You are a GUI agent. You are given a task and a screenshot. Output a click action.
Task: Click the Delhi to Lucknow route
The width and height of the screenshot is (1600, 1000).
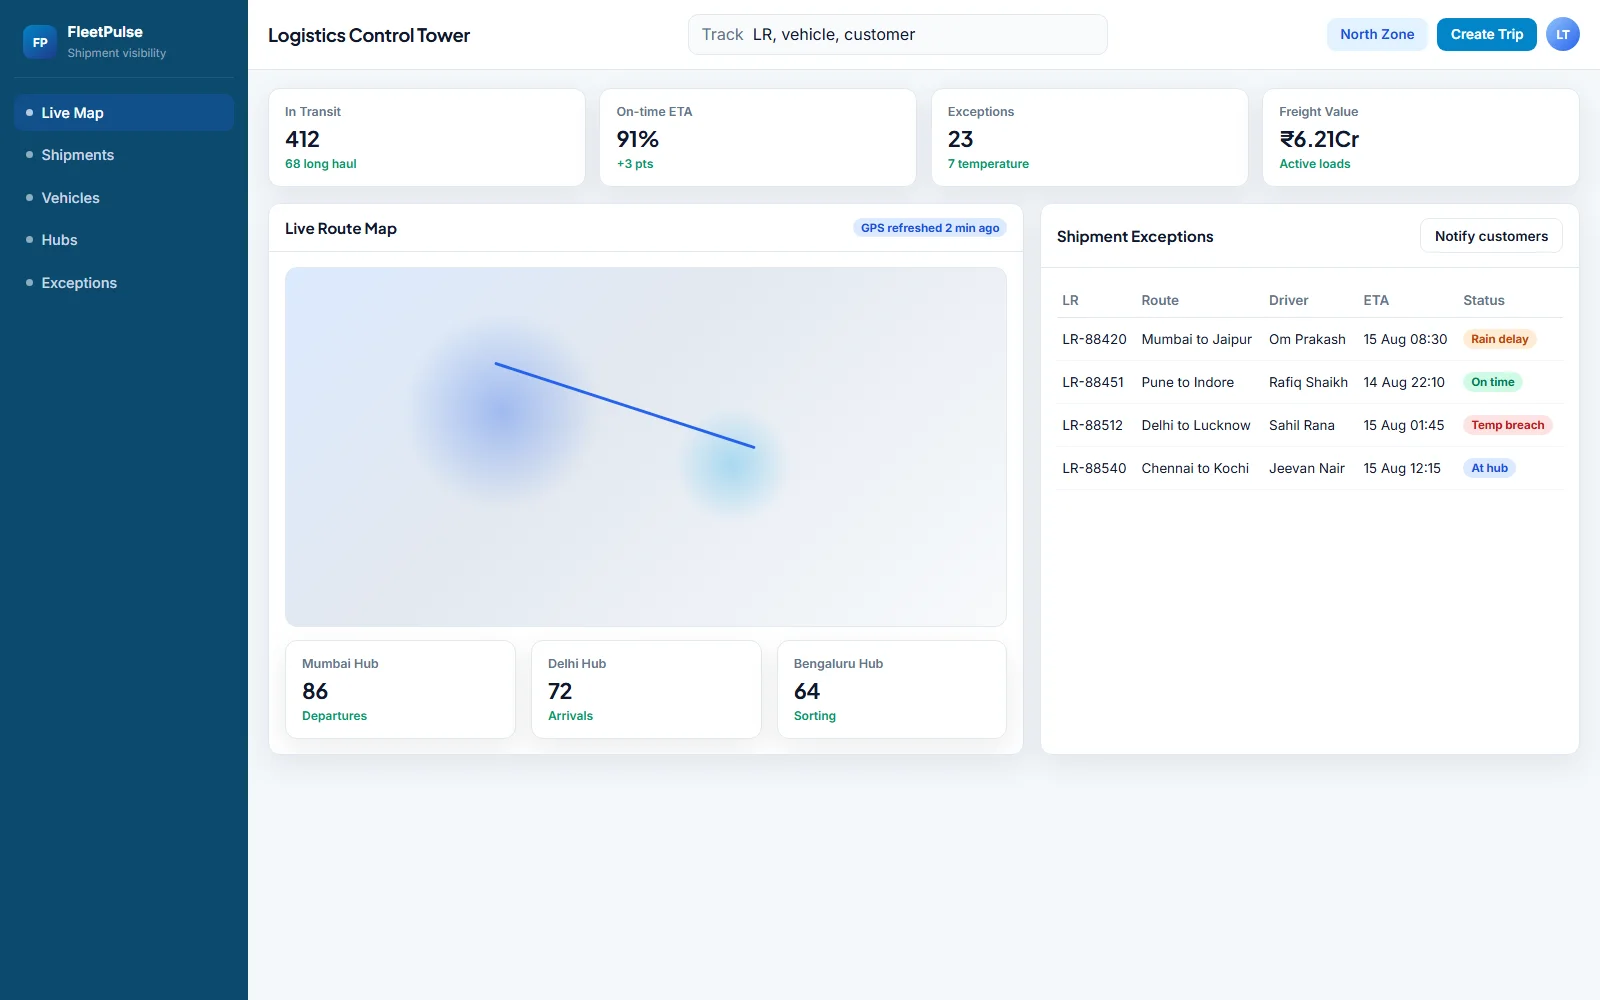point(1195,425)
